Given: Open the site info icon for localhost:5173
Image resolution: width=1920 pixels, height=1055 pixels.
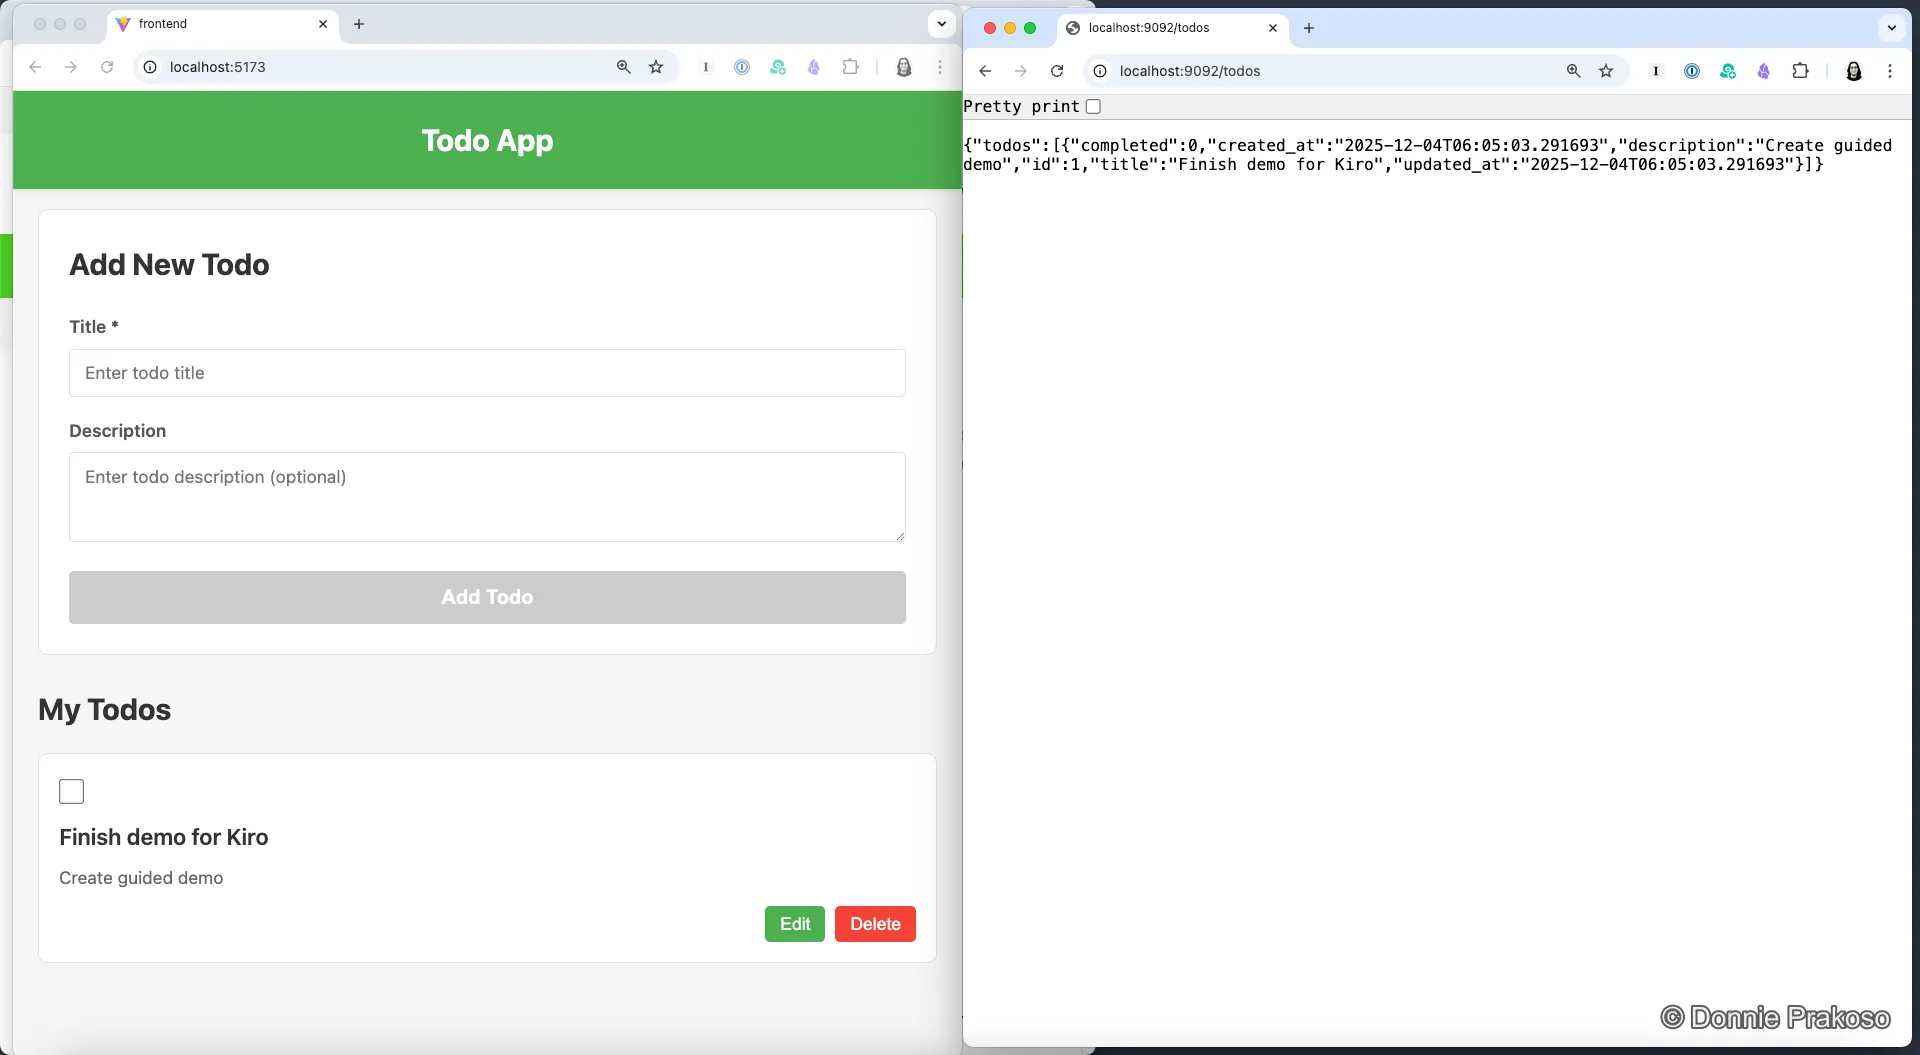Looking at the screenshot, I should (x=149, y=67).
